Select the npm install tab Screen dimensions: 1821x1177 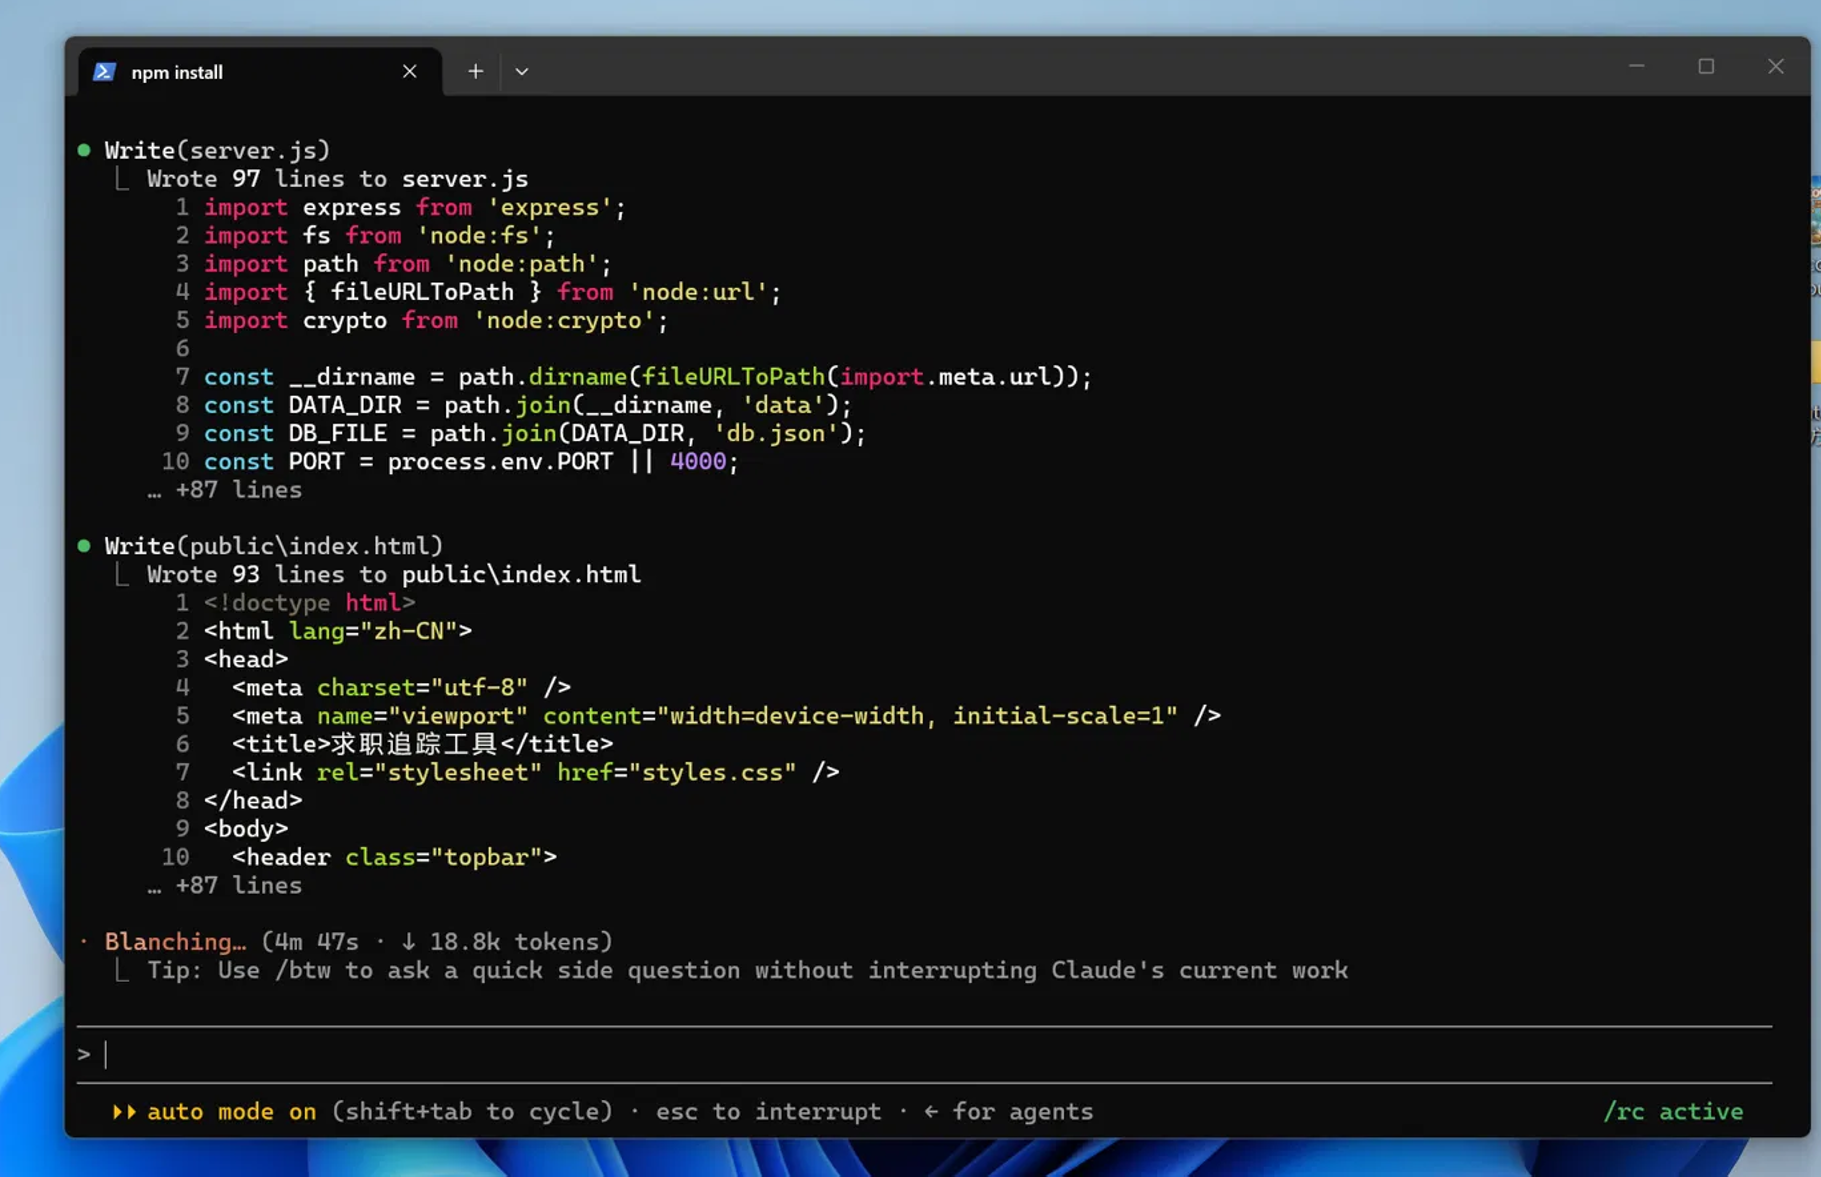coord(260,72)
